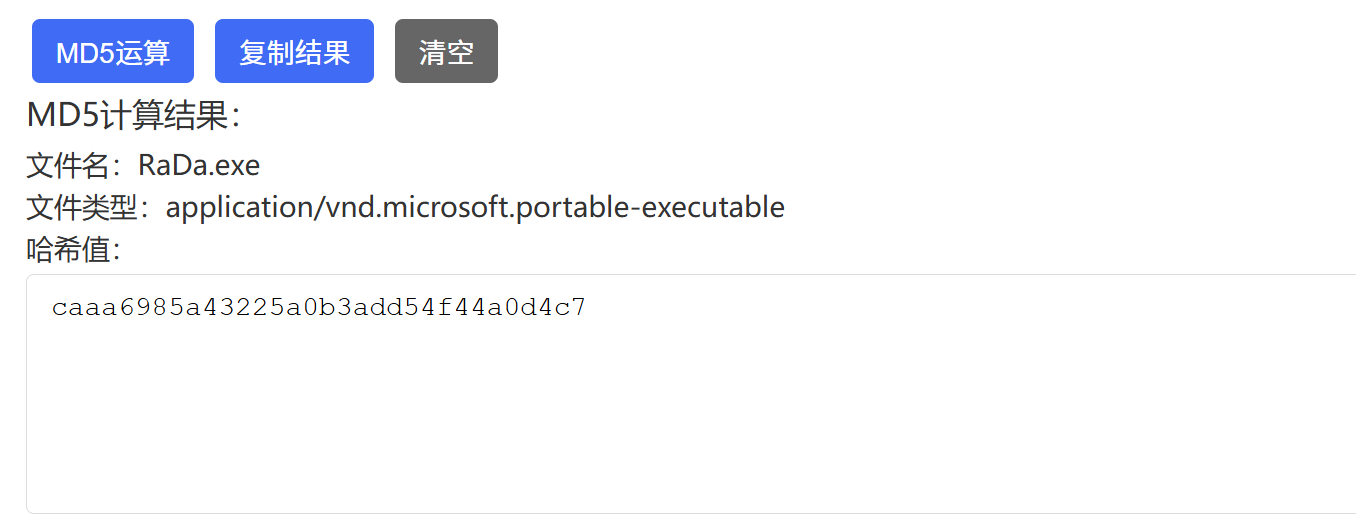1356x517 pixels.
Task: Click the middle digits a0b3add of hash
Action: (x=318, y=308)
